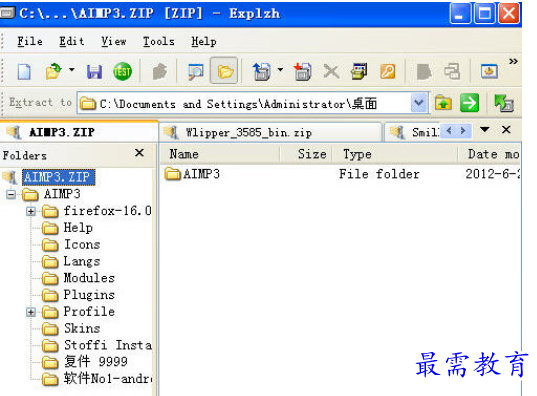Click the Open archive folder icon
The width and height of the screenshot is (537, 396).
[x=53, y=72]
